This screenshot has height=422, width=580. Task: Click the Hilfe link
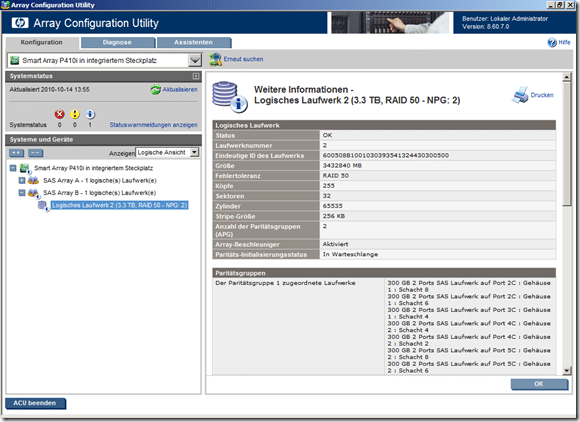tap(564, 43)
